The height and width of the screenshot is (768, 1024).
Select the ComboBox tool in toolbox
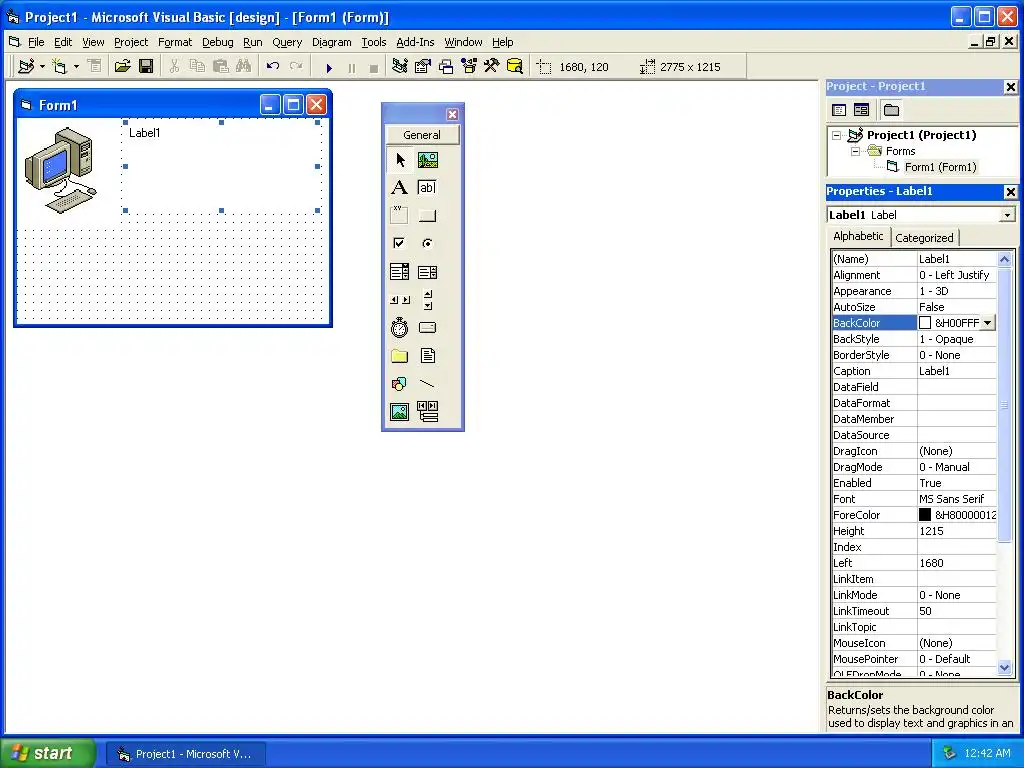click(400, 272)
